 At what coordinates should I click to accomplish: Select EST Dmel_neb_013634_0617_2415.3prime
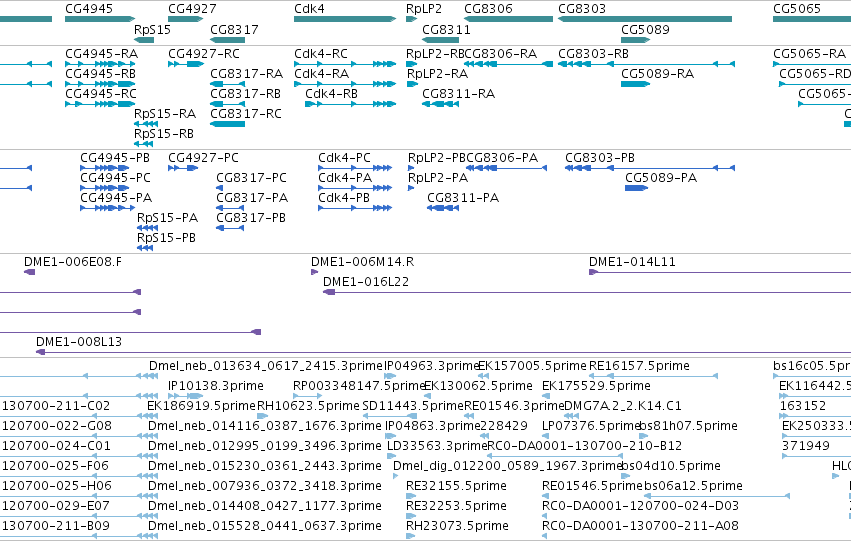[266, 366]
